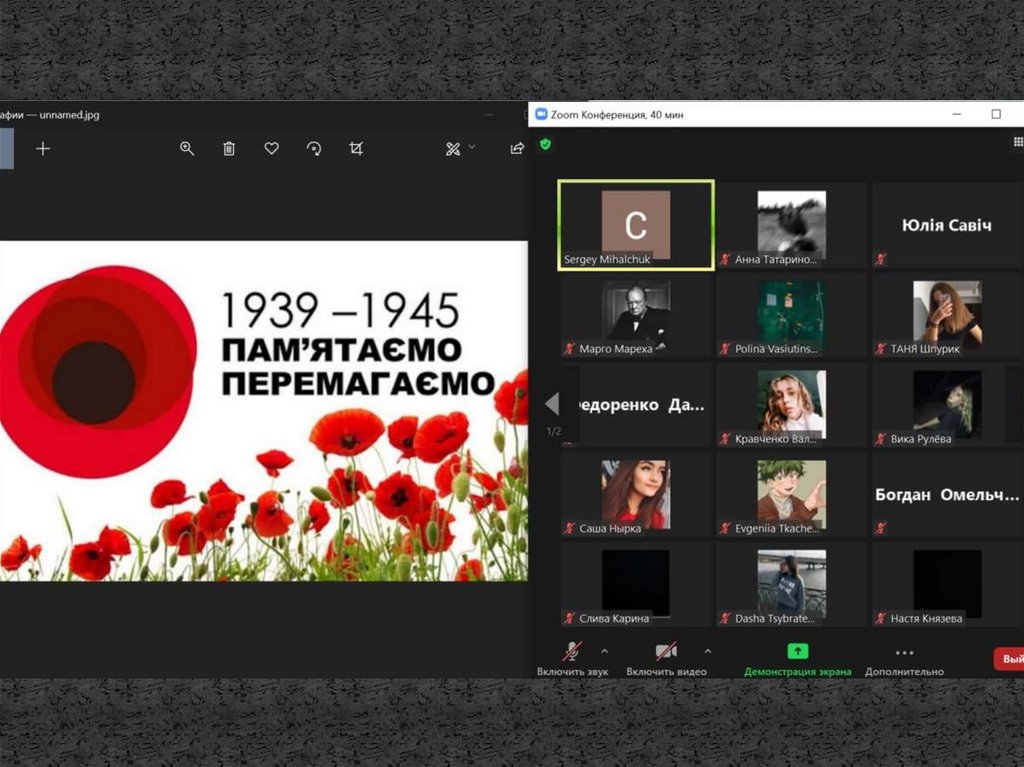Click the share icon in Photos toolbar

(x=517, y=149)
